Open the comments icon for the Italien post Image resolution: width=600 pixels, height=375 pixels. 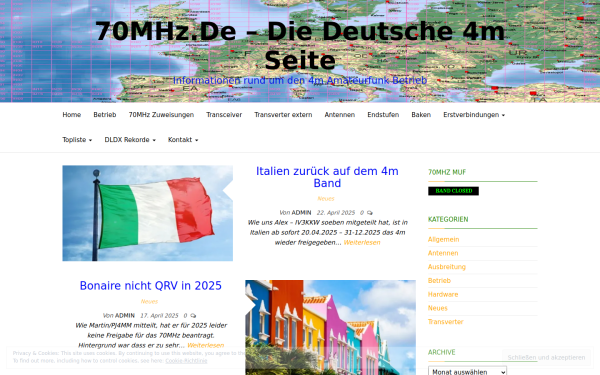pyautogui.click(x=369, y=213)
